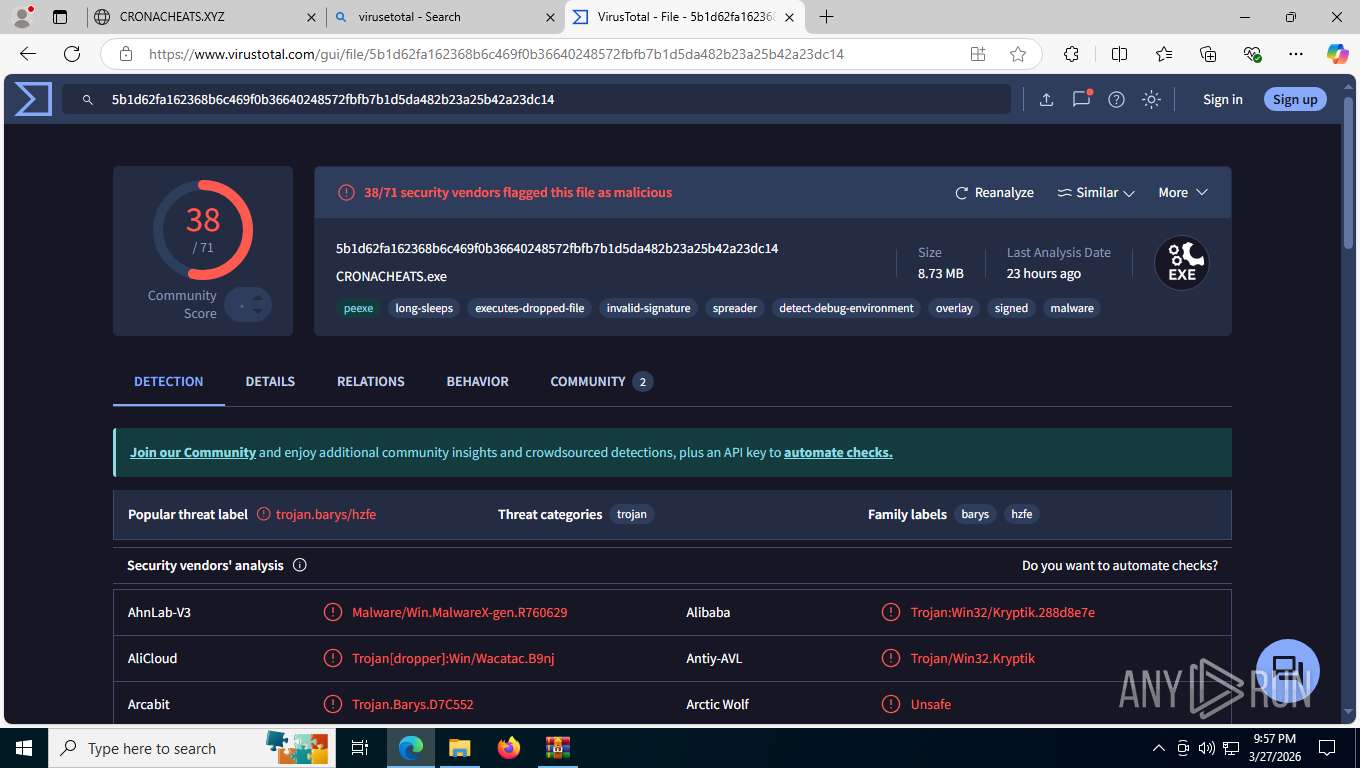The width and height of the screenshot is (1360, 768).
Task: Click the favorites star icon in address bar
Action: pyautogui.click(x=1018, y=54)
